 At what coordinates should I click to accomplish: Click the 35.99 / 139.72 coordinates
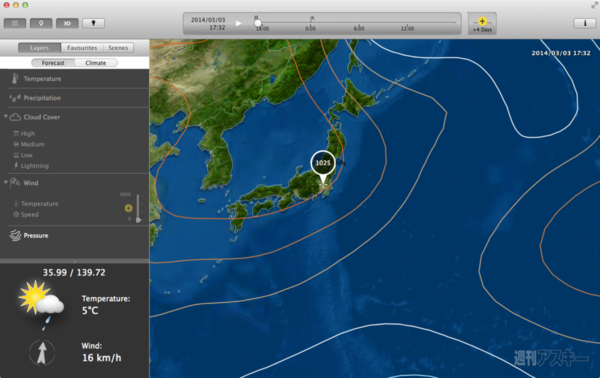pos(74,272)
